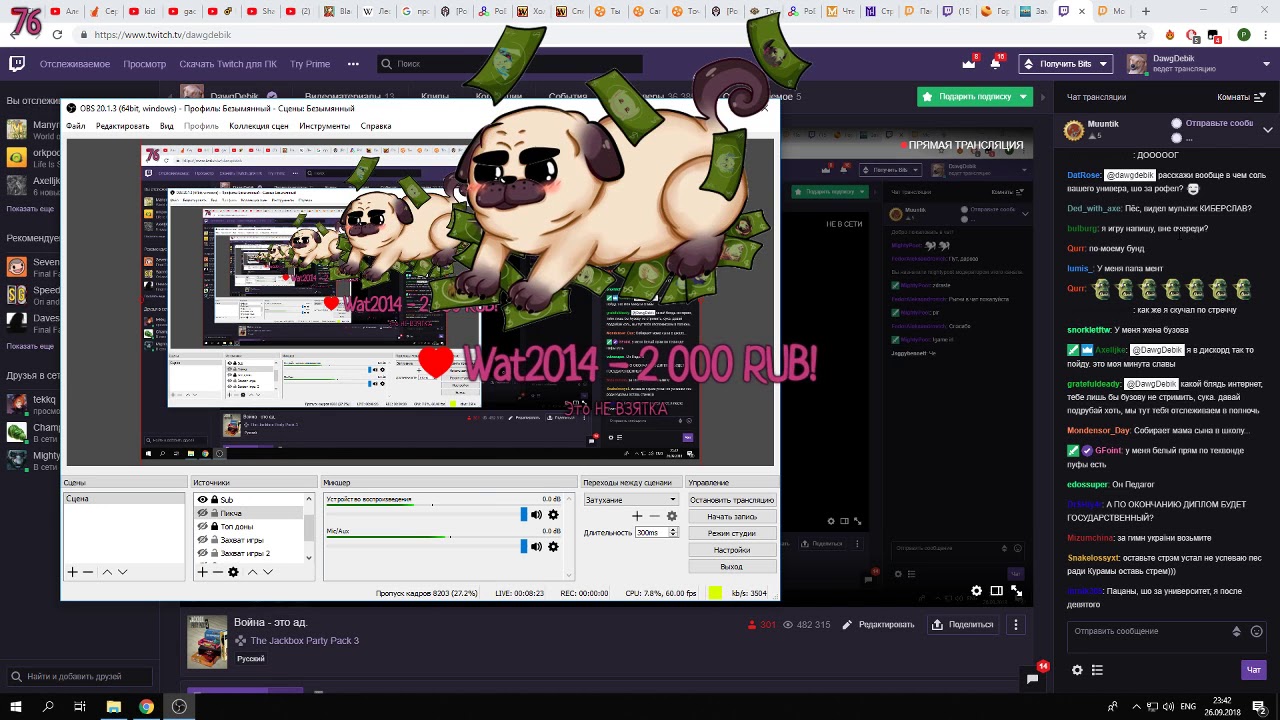The height and width of the screenshot is (720, 1280).
Task: Toggle the lock on Топ доны source
Action: coord(214,526)
